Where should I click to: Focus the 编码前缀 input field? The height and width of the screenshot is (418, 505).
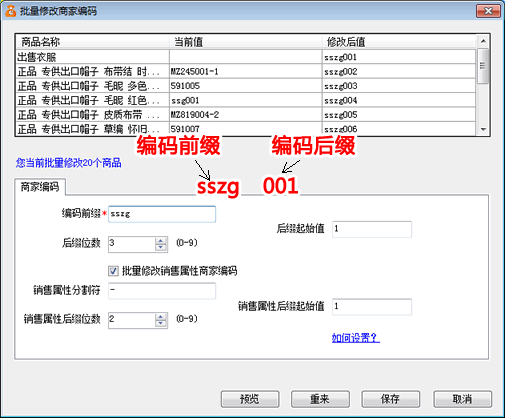(x=162, y=214)
